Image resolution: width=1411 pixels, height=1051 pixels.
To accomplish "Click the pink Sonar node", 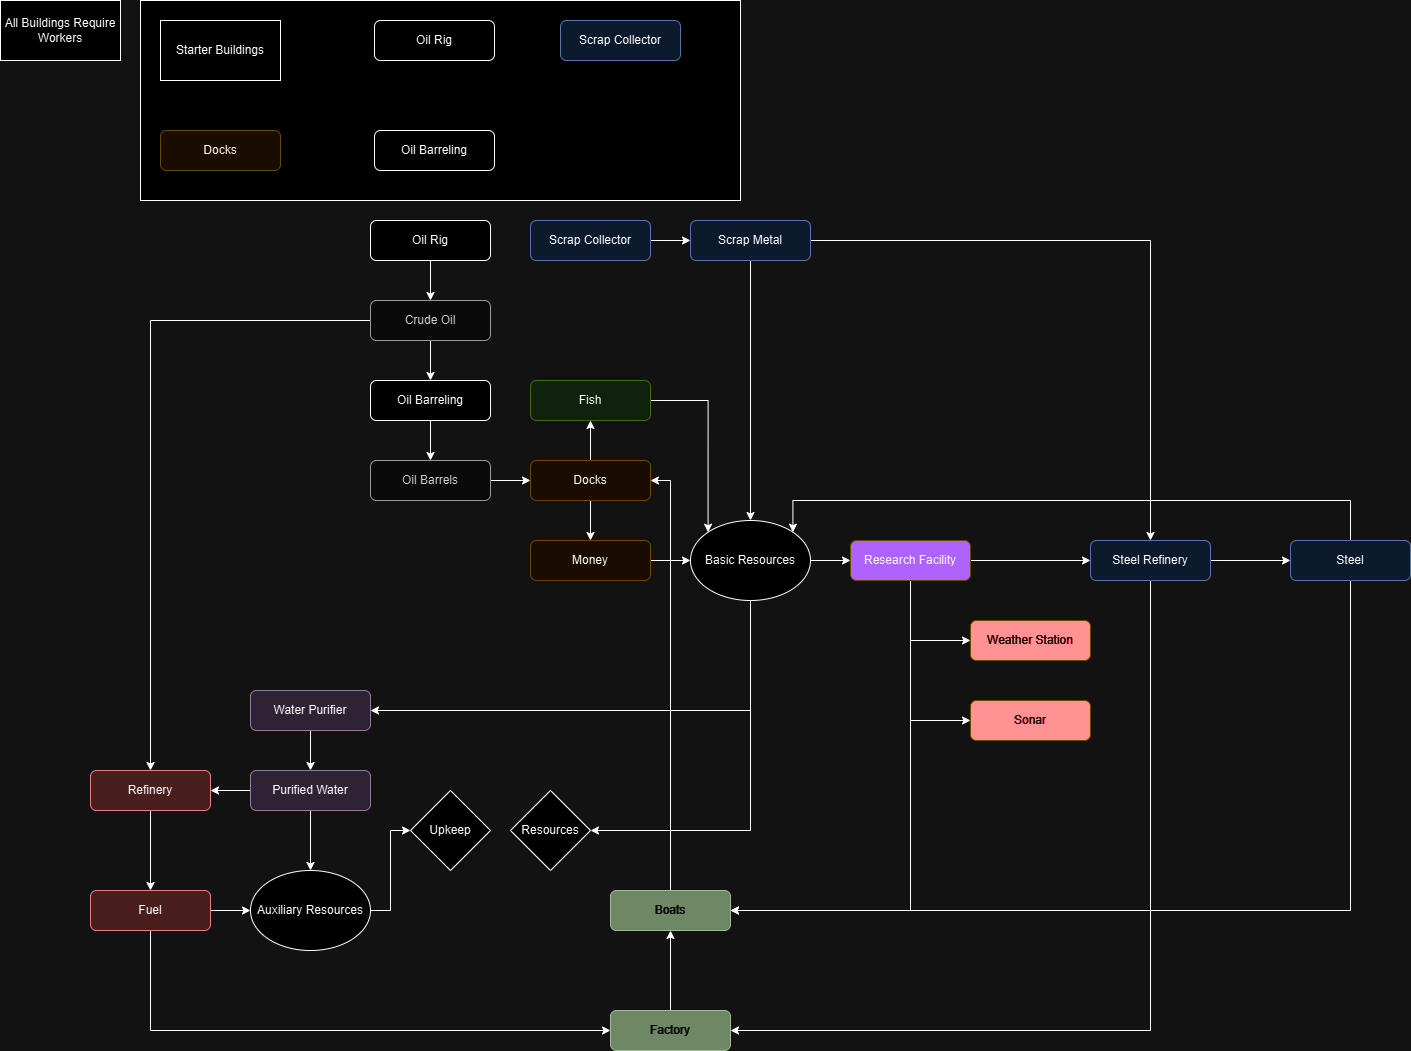I will [x=1030, y=720].
